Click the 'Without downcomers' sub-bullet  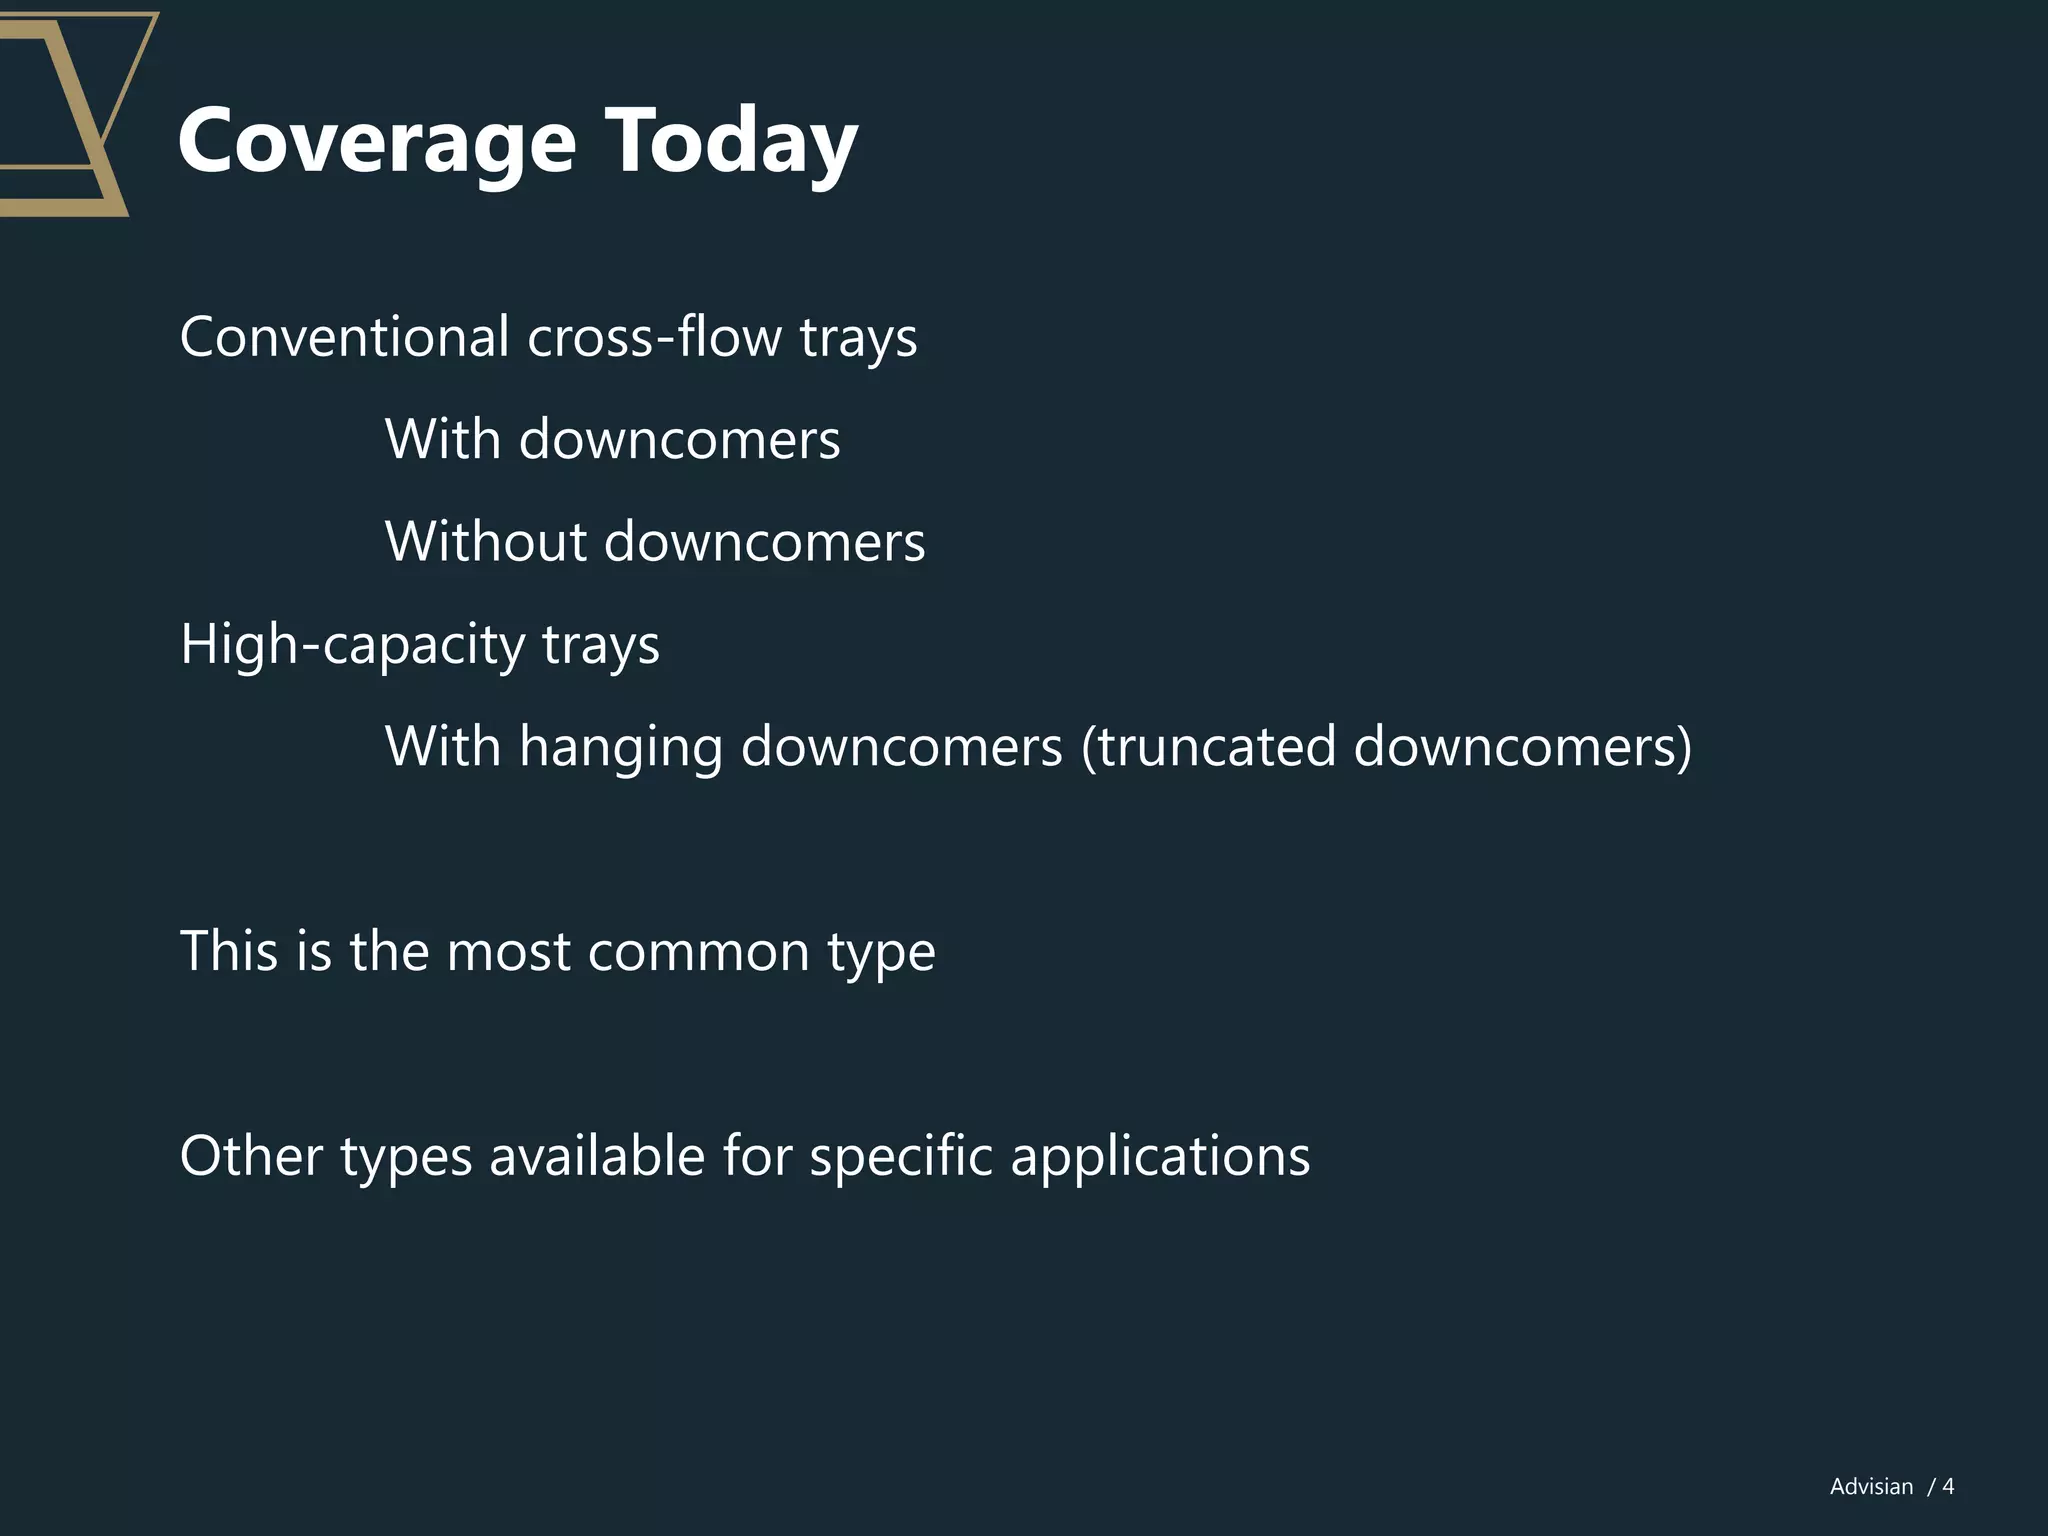[655, 541]
